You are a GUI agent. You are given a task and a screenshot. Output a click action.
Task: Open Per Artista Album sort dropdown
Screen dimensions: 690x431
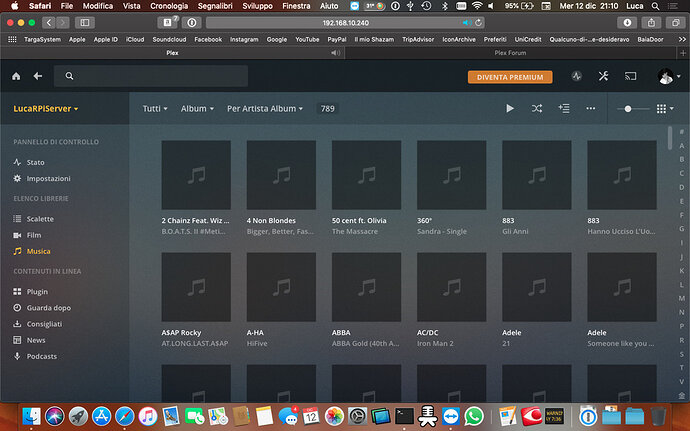pos(265,108)
